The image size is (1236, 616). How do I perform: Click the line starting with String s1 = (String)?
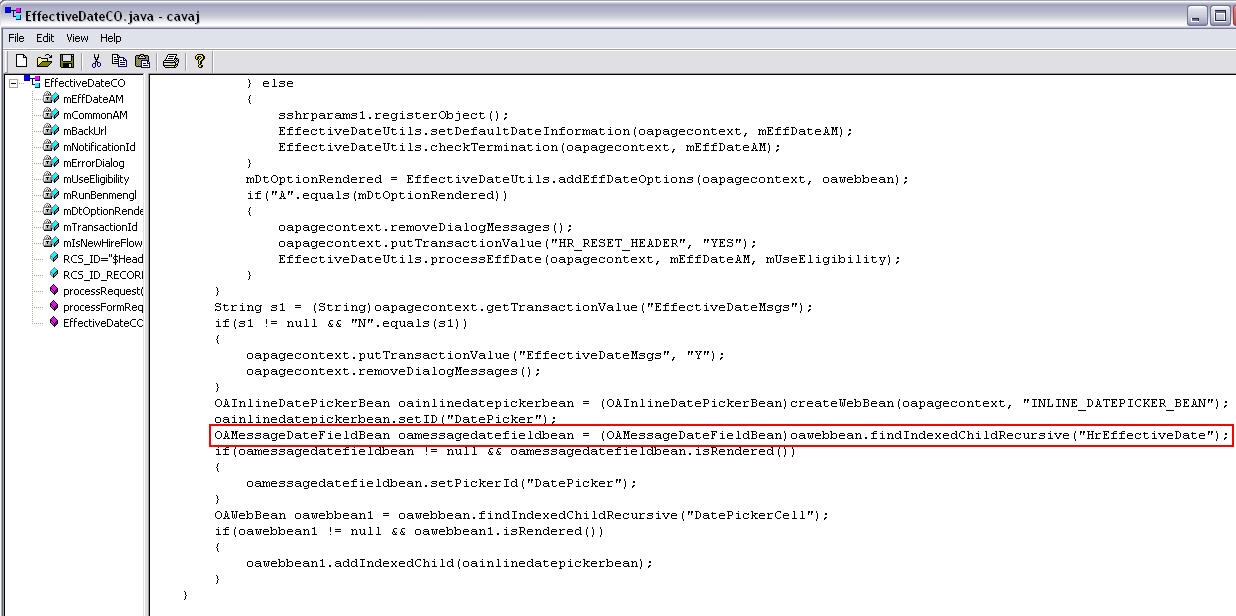[x=514, y=307]
